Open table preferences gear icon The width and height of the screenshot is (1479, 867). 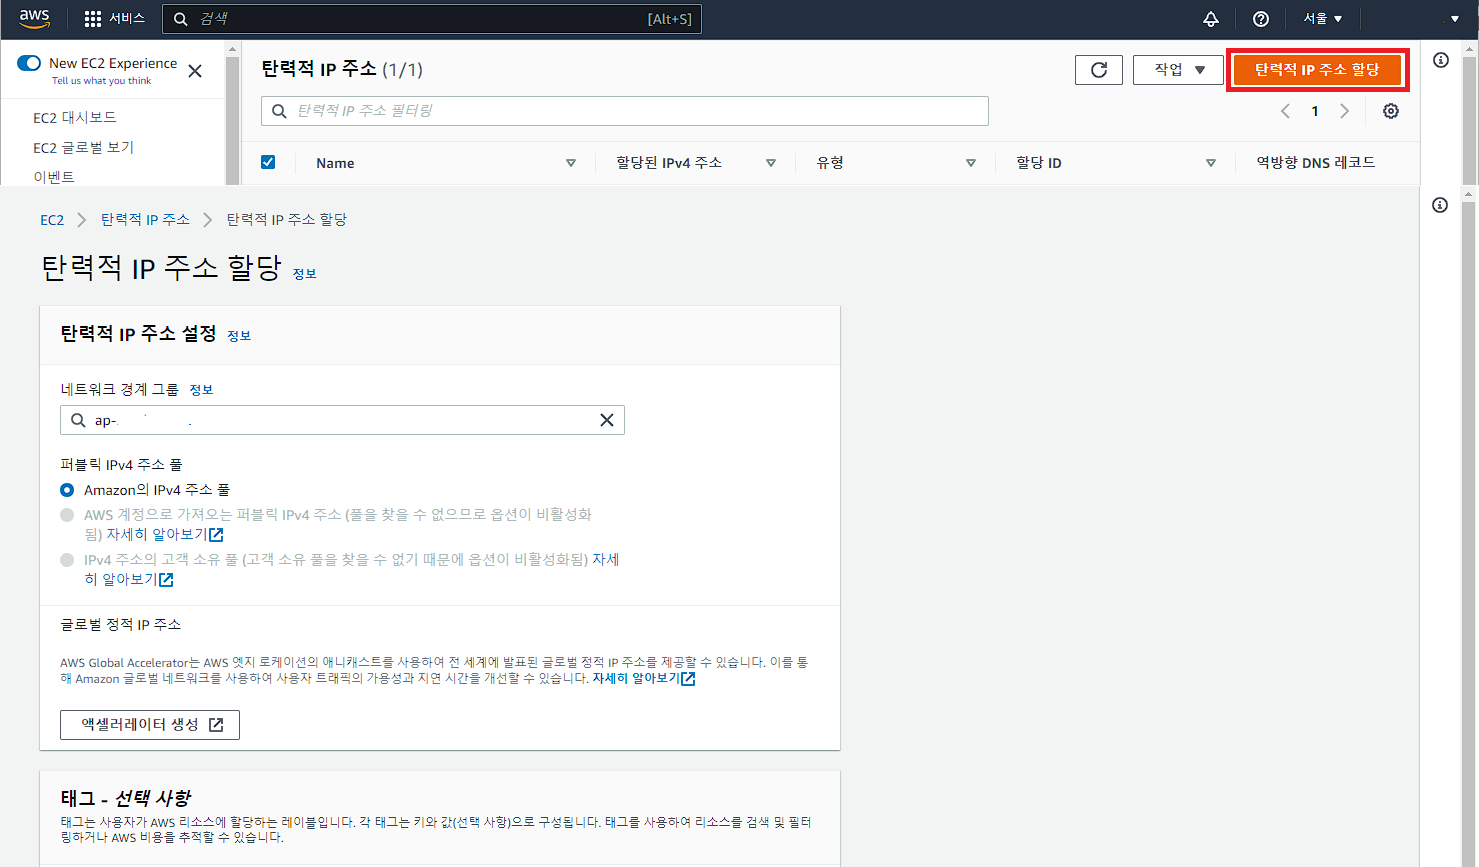[1391, 111]
